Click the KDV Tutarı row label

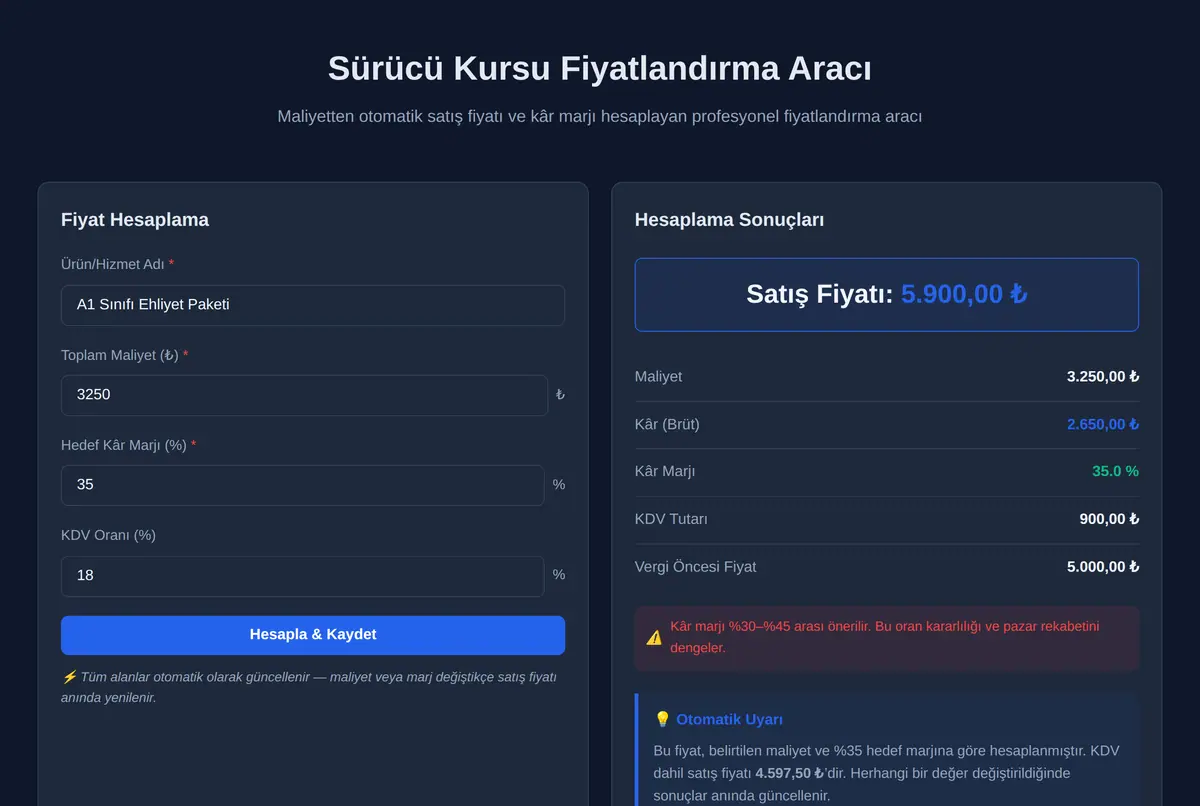coord(671,519)
